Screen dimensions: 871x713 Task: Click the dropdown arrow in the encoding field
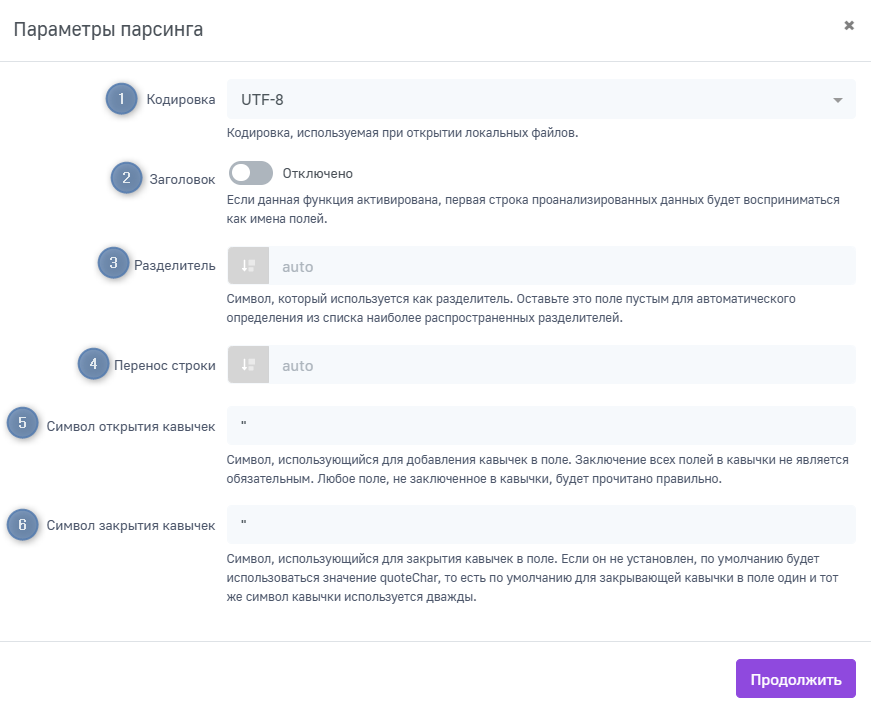coord(837,100)
